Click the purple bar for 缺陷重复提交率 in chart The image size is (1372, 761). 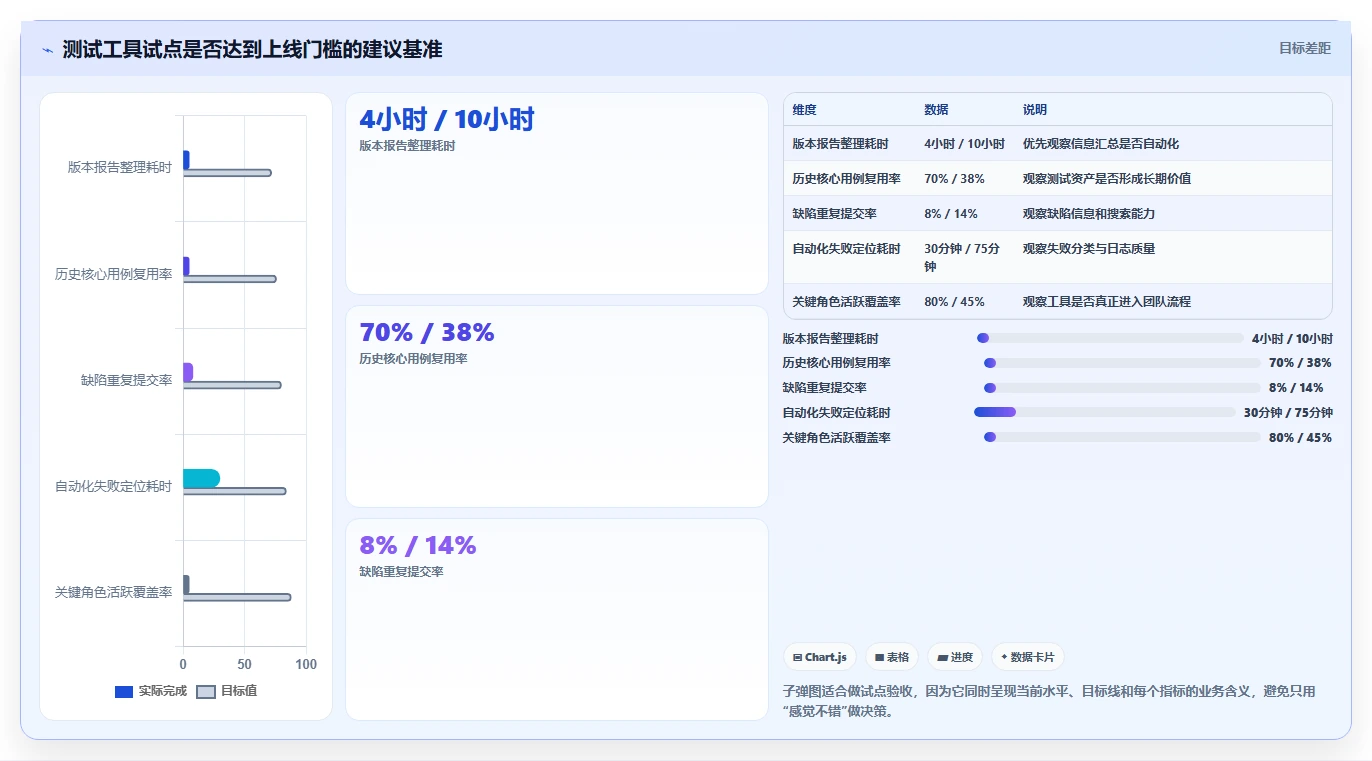coord(188,372)
